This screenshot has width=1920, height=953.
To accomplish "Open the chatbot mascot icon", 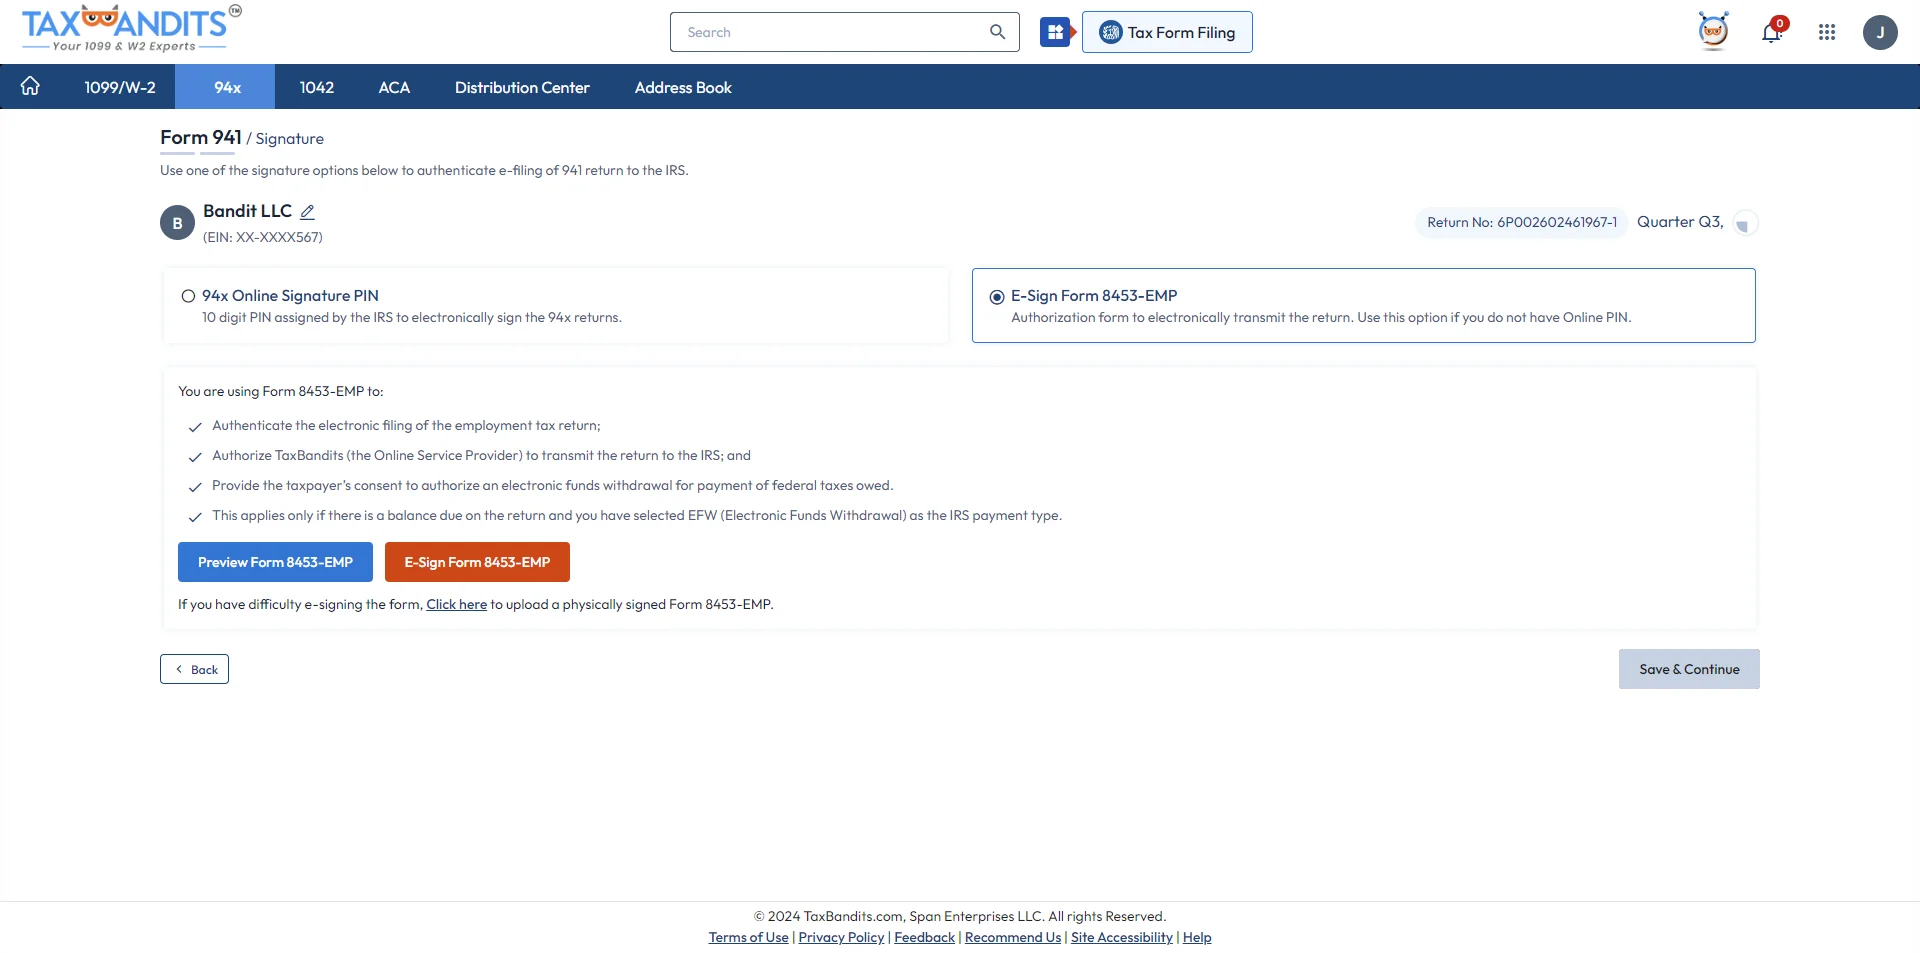I will coord(1714,31).
